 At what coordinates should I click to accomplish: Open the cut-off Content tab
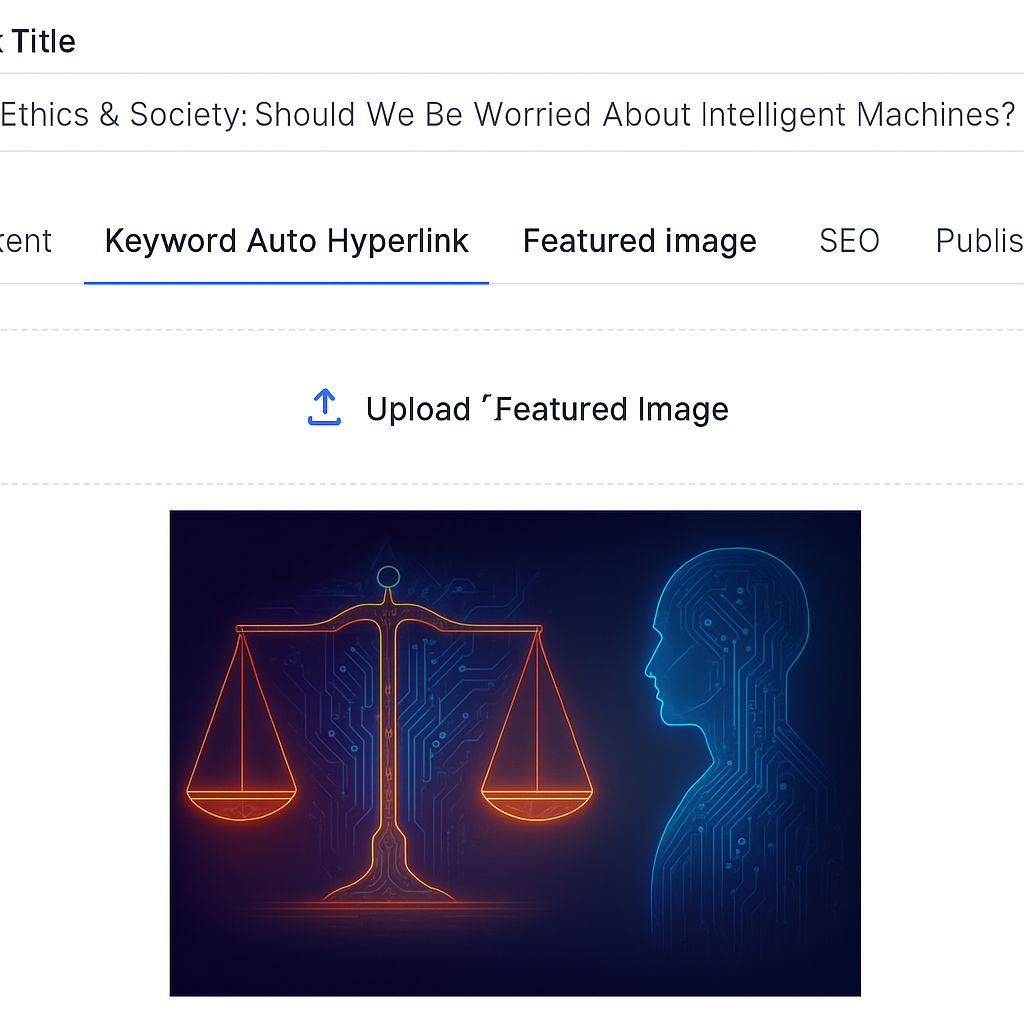(x=26, y=241)
